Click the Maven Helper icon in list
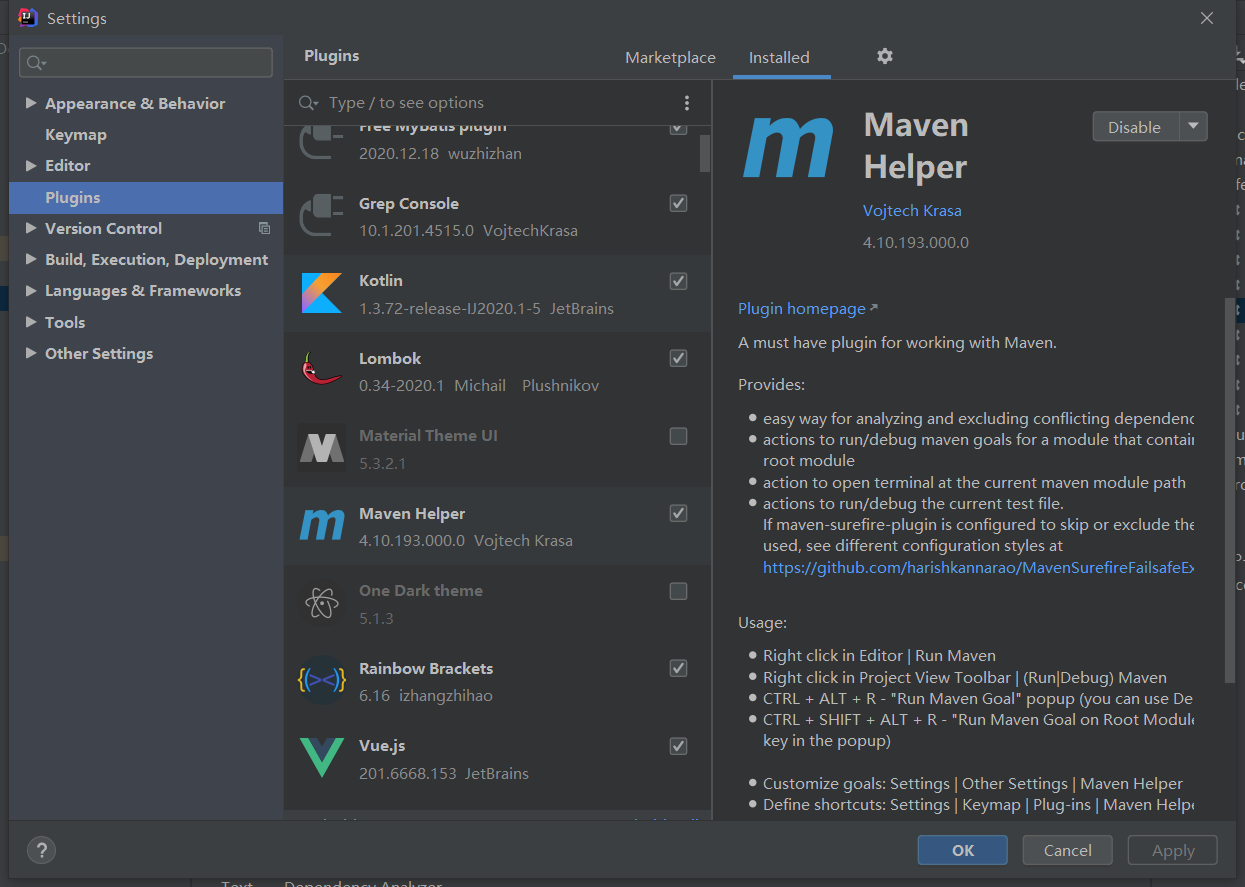 (x=322, y=525)
